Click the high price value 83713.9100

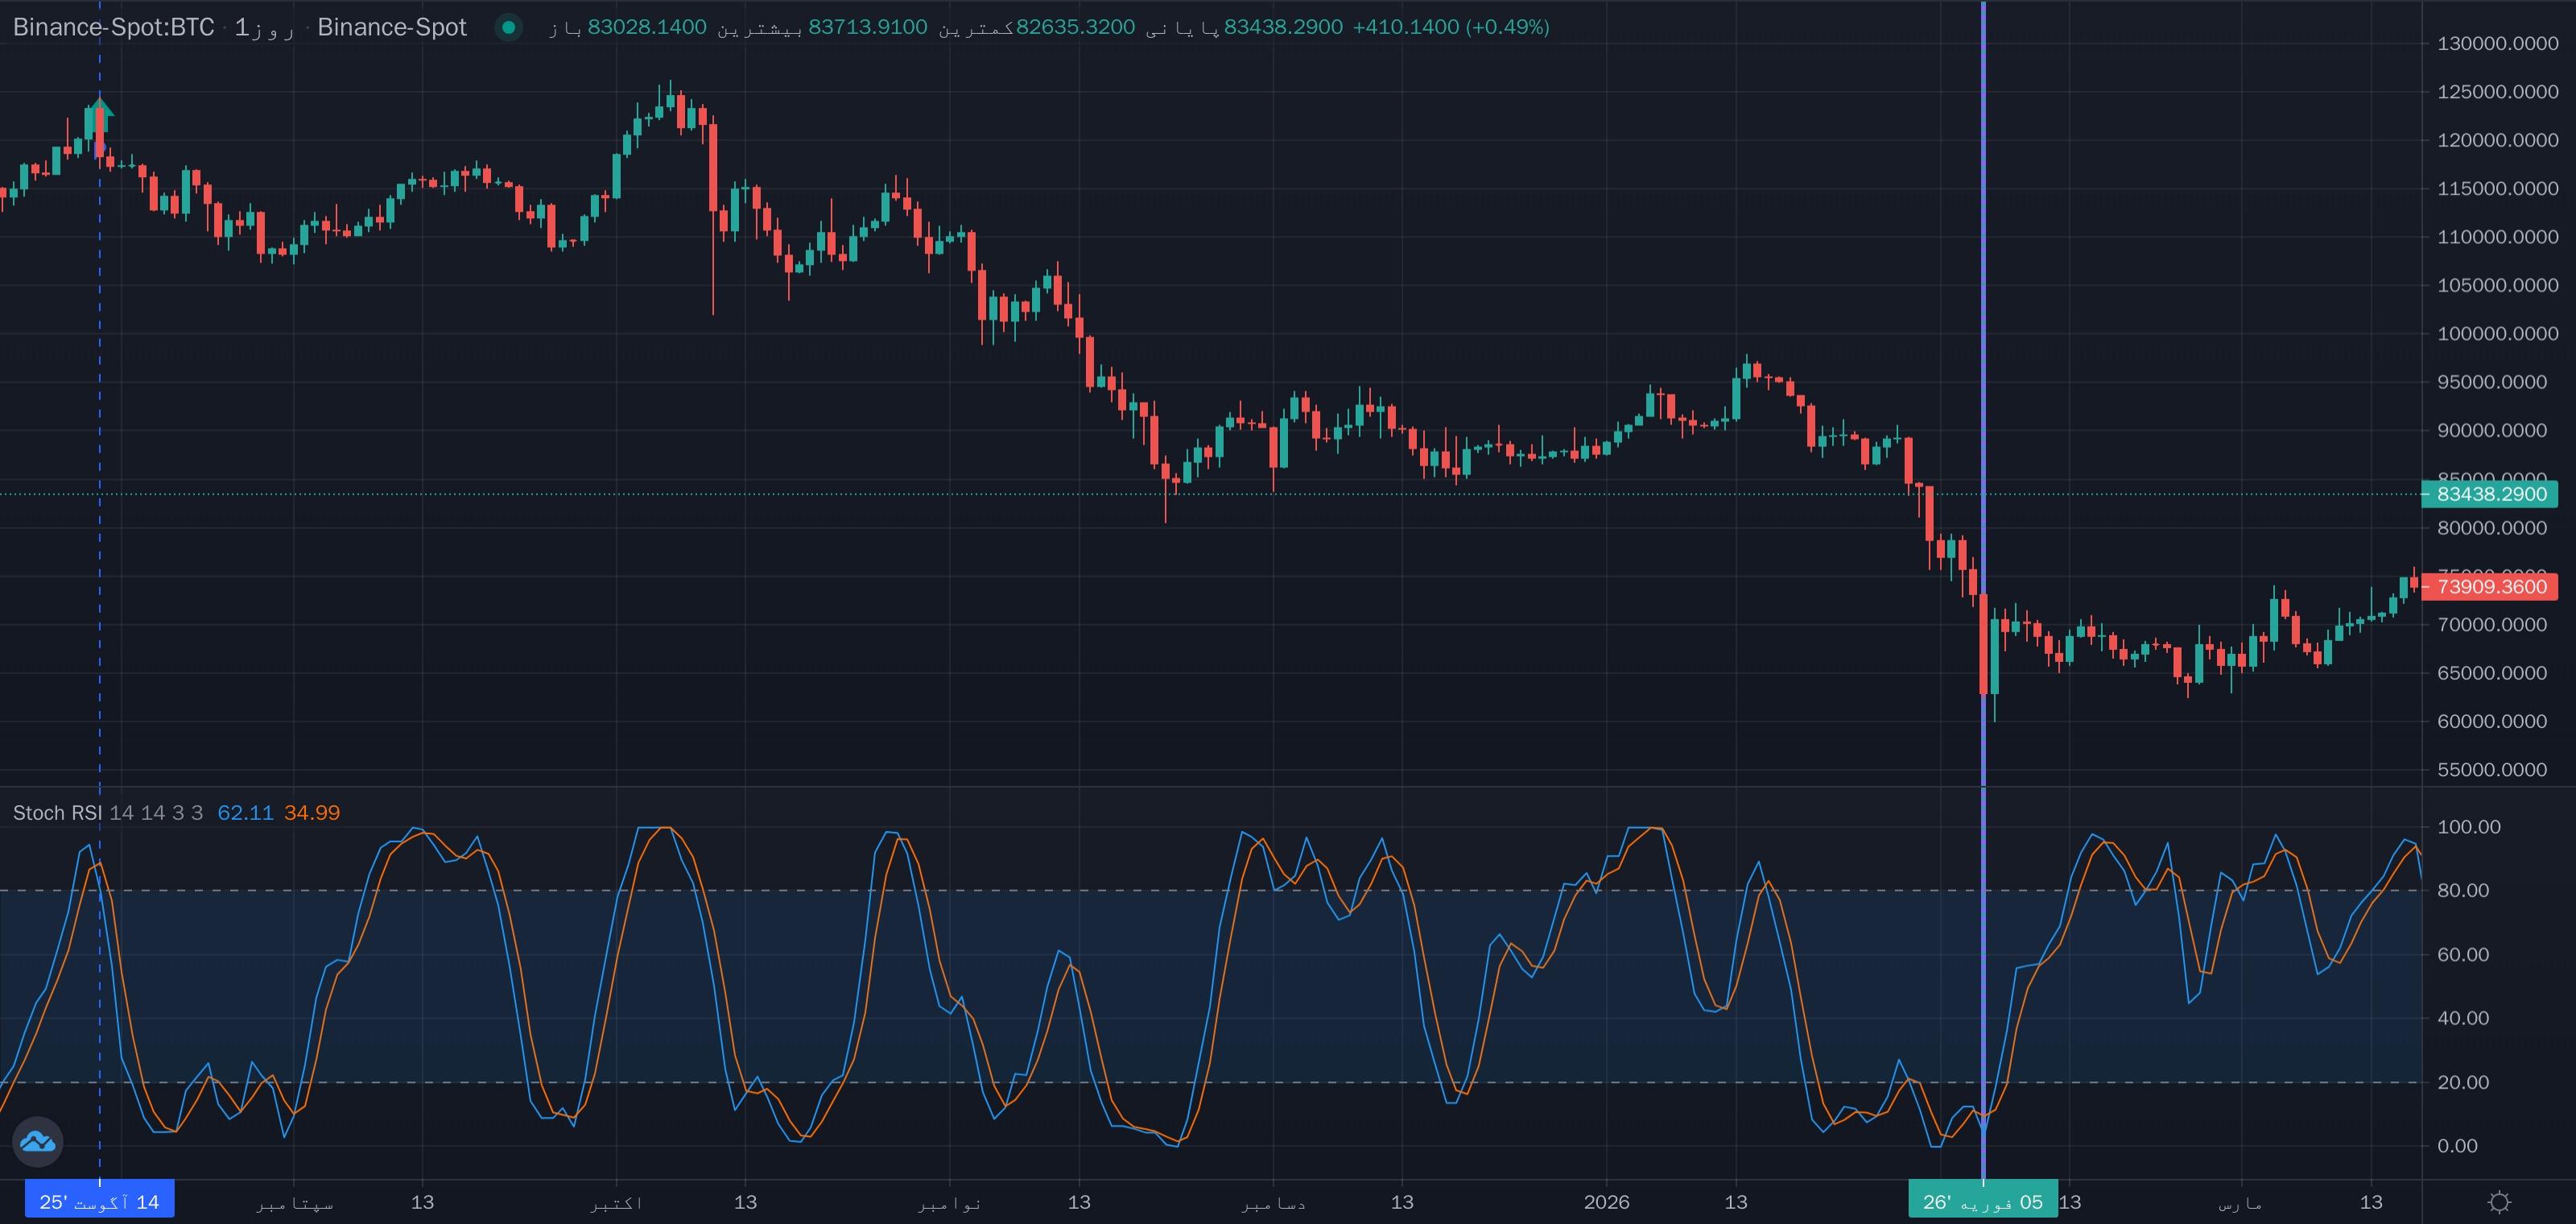coord(867,27)
